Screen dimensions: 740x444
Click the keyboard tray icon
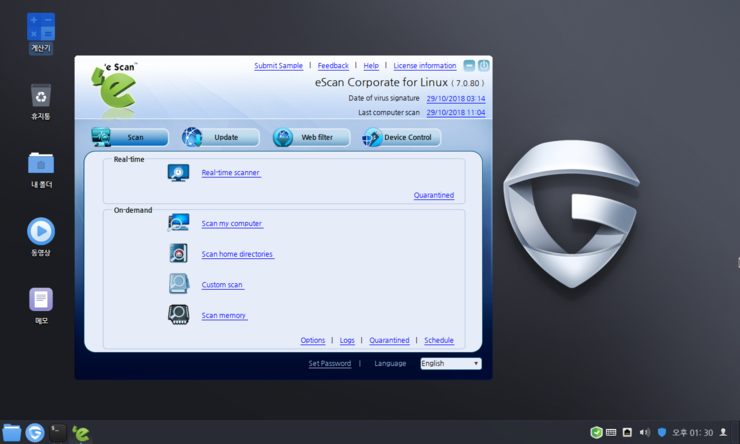[611, 432]
